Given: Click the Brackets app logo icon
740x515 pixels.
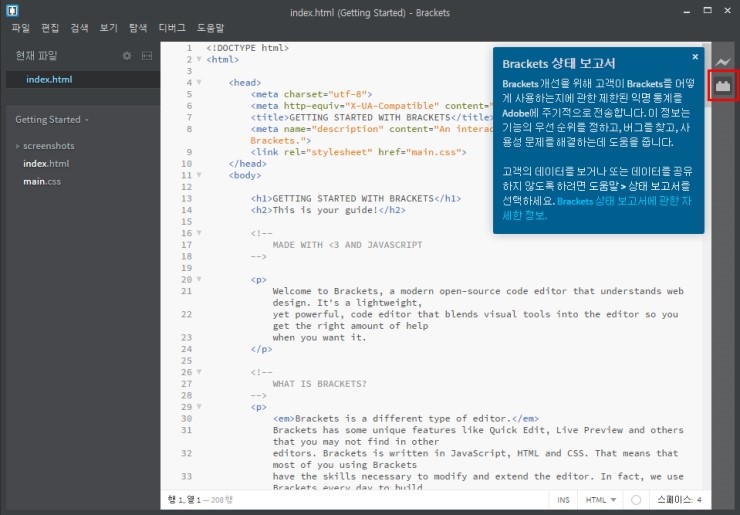Looking at the screenshot, I should pyautogui.click(x=12, y=10).
